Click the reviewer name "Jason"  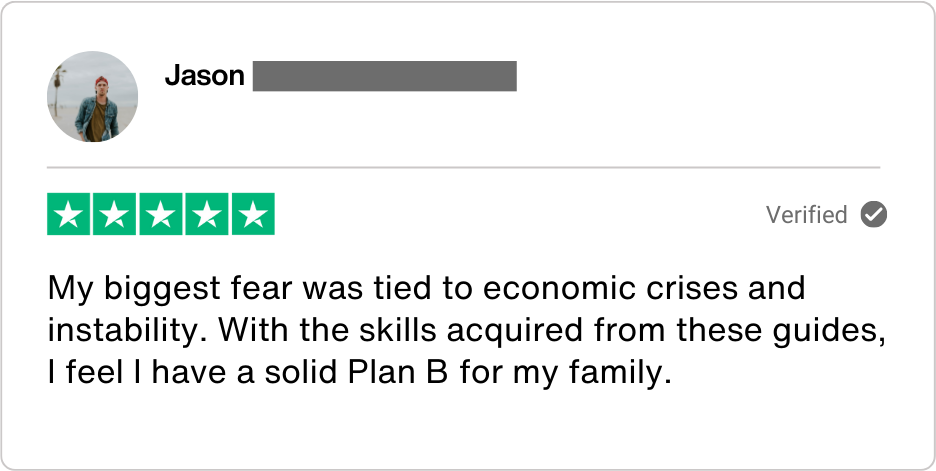pyautogui.click(x=204, y=76)
